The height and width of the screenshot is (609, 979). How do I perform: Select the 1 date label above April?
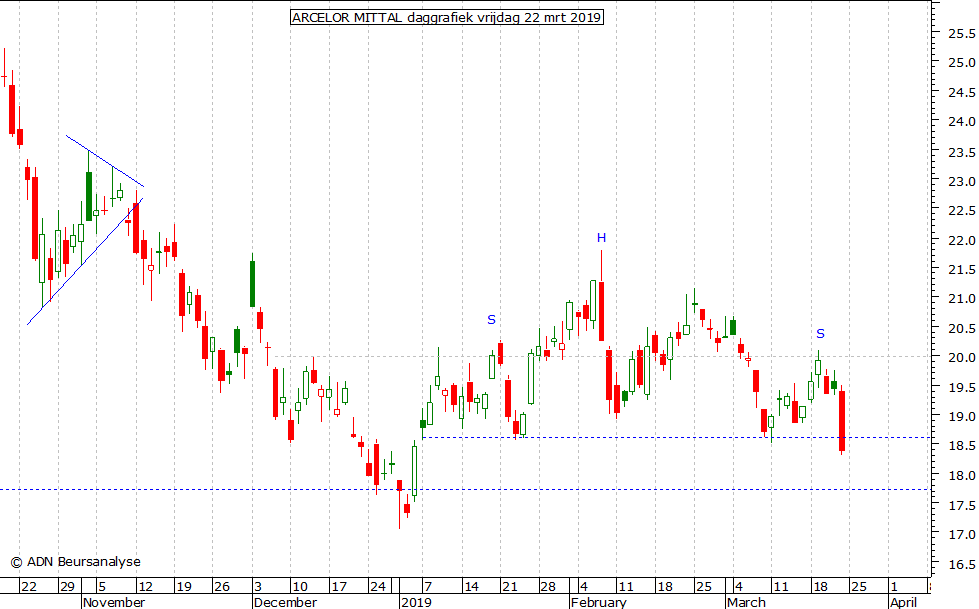coord(894,587)
